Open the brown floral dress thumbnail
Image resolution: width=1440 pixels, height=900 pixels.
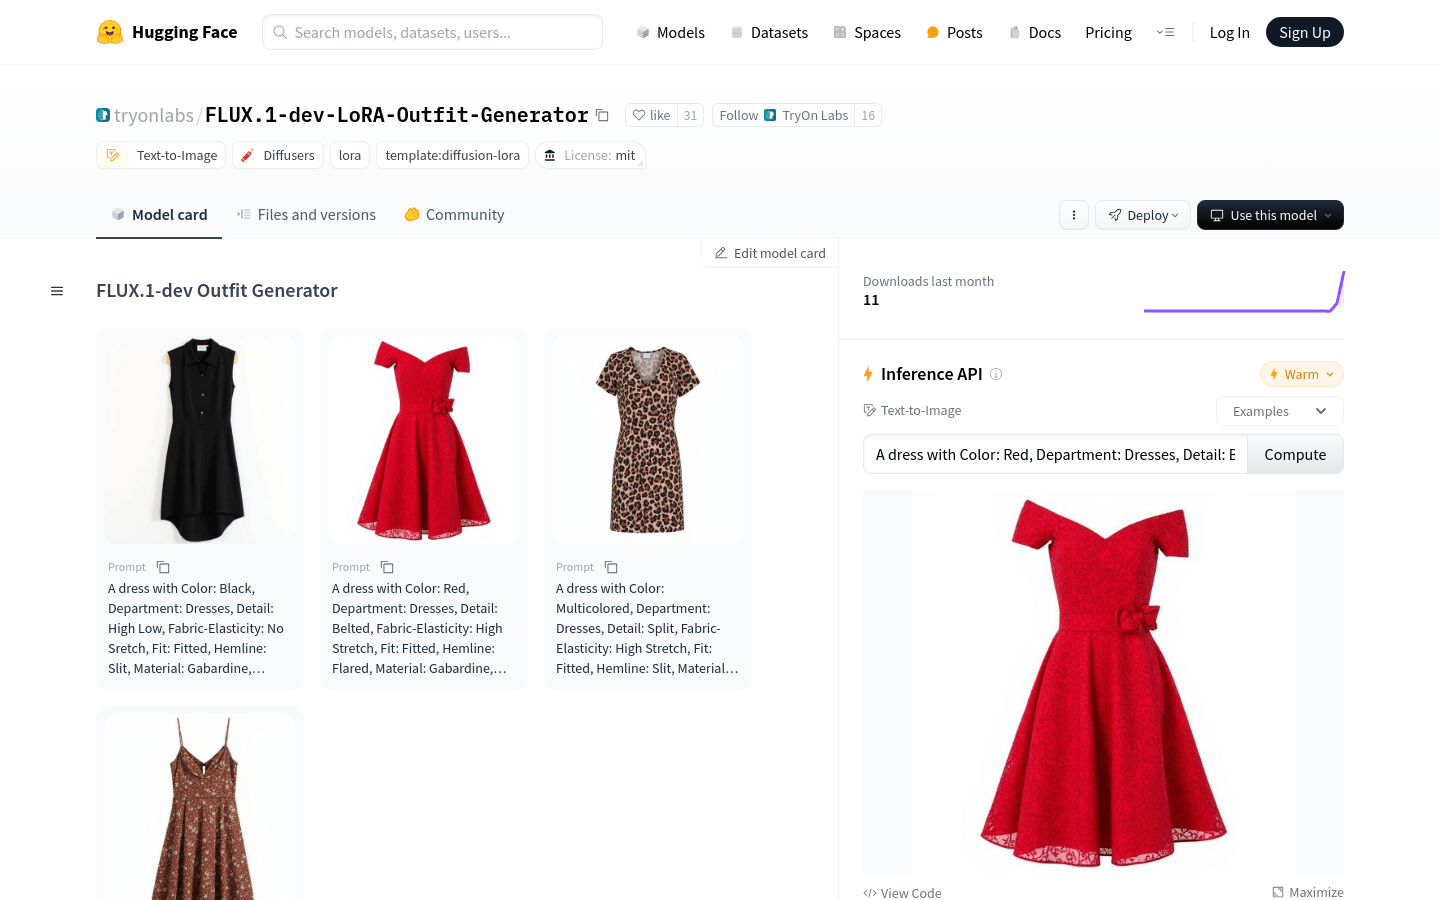200,807
